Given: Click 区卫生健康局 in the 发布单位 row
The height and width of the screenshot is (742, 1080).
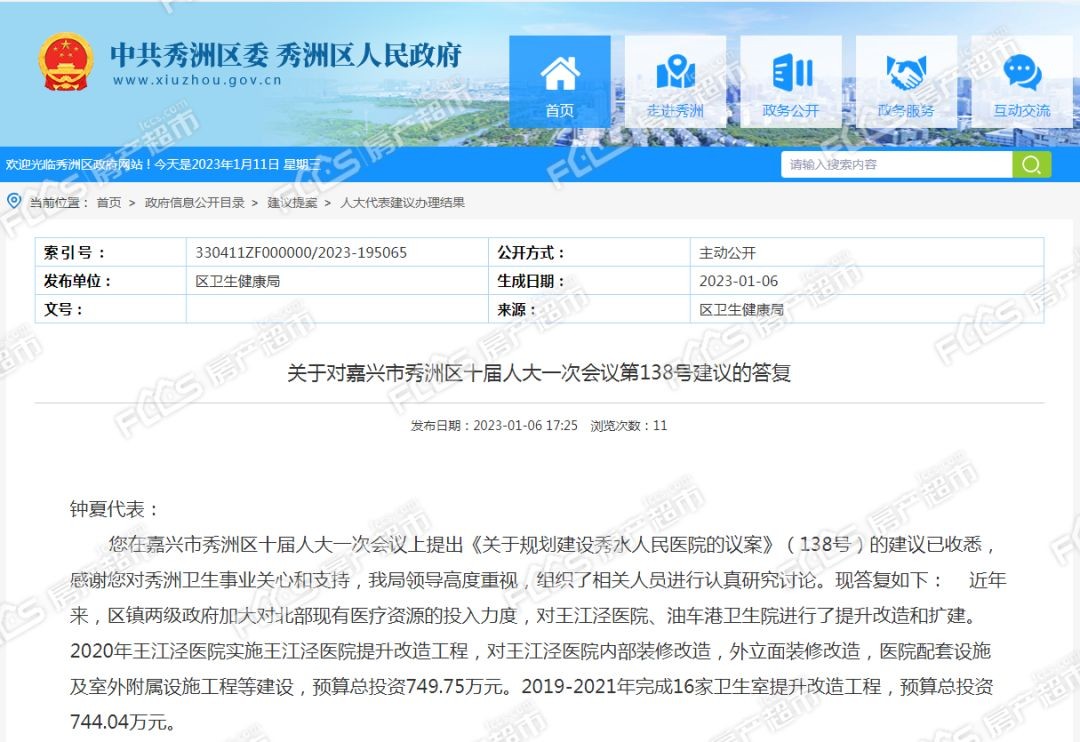Looking at the screenshot, I should tap(238, 281).
